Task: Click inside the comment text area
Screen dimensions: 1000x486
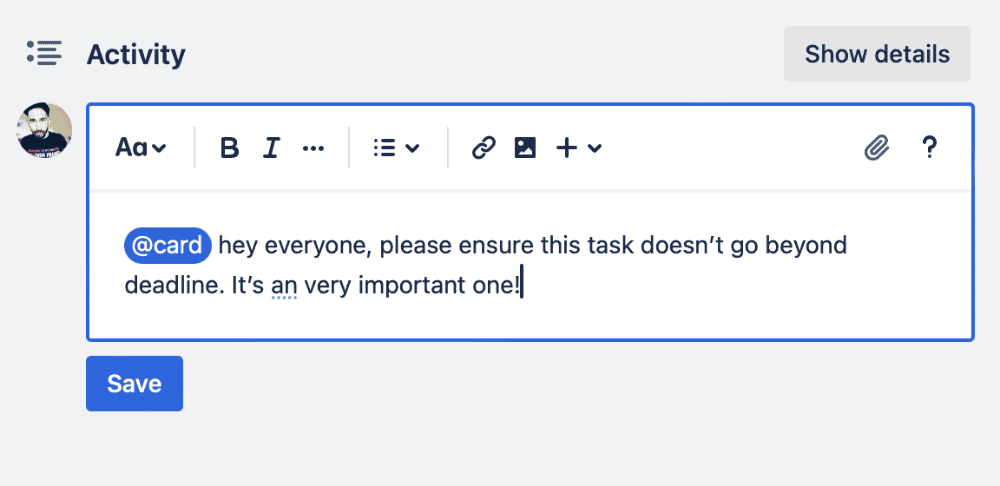Action: (x=700, y=300)
